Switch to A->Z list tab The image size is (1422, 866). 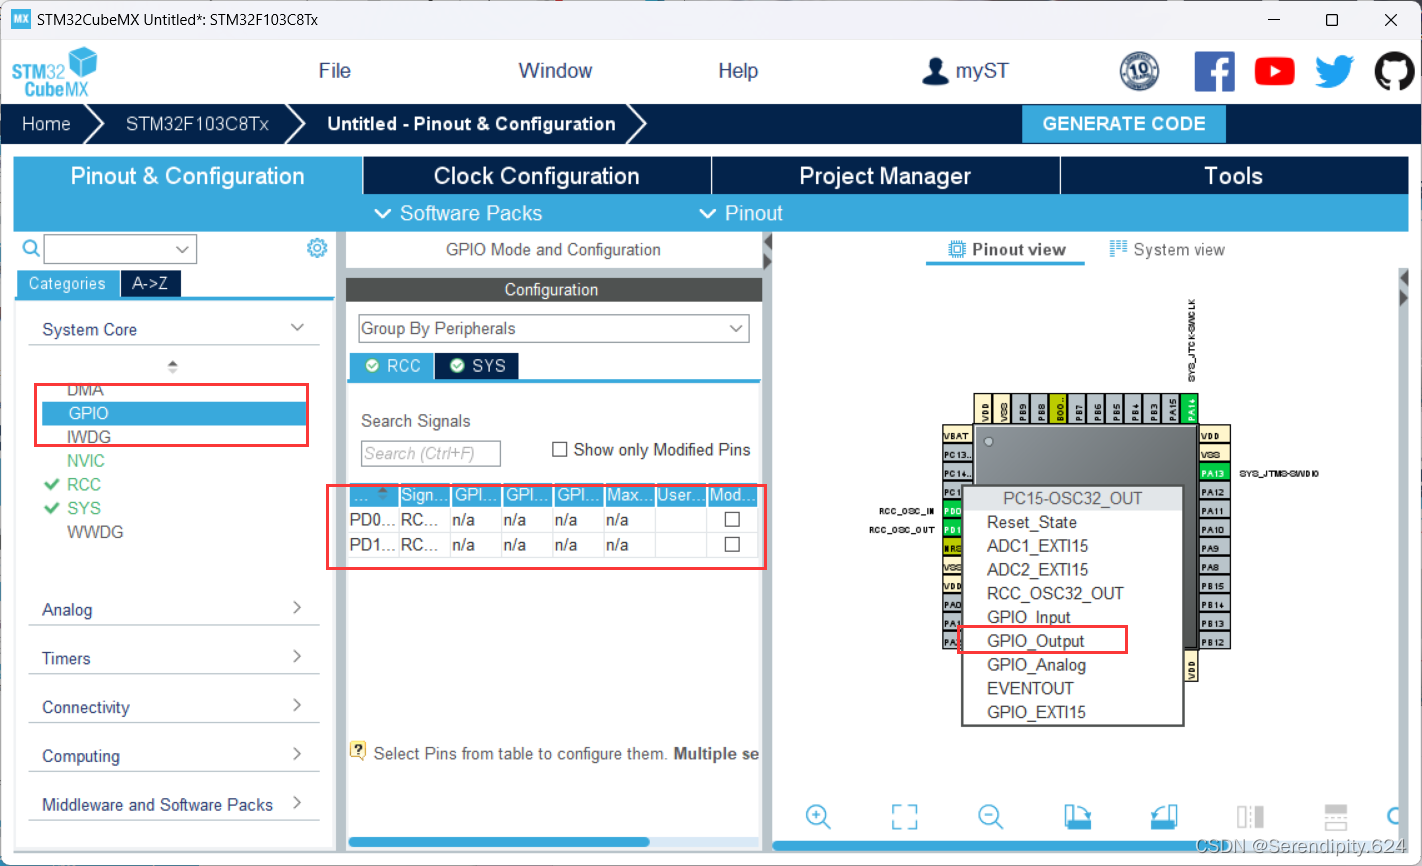pos(150,284)
